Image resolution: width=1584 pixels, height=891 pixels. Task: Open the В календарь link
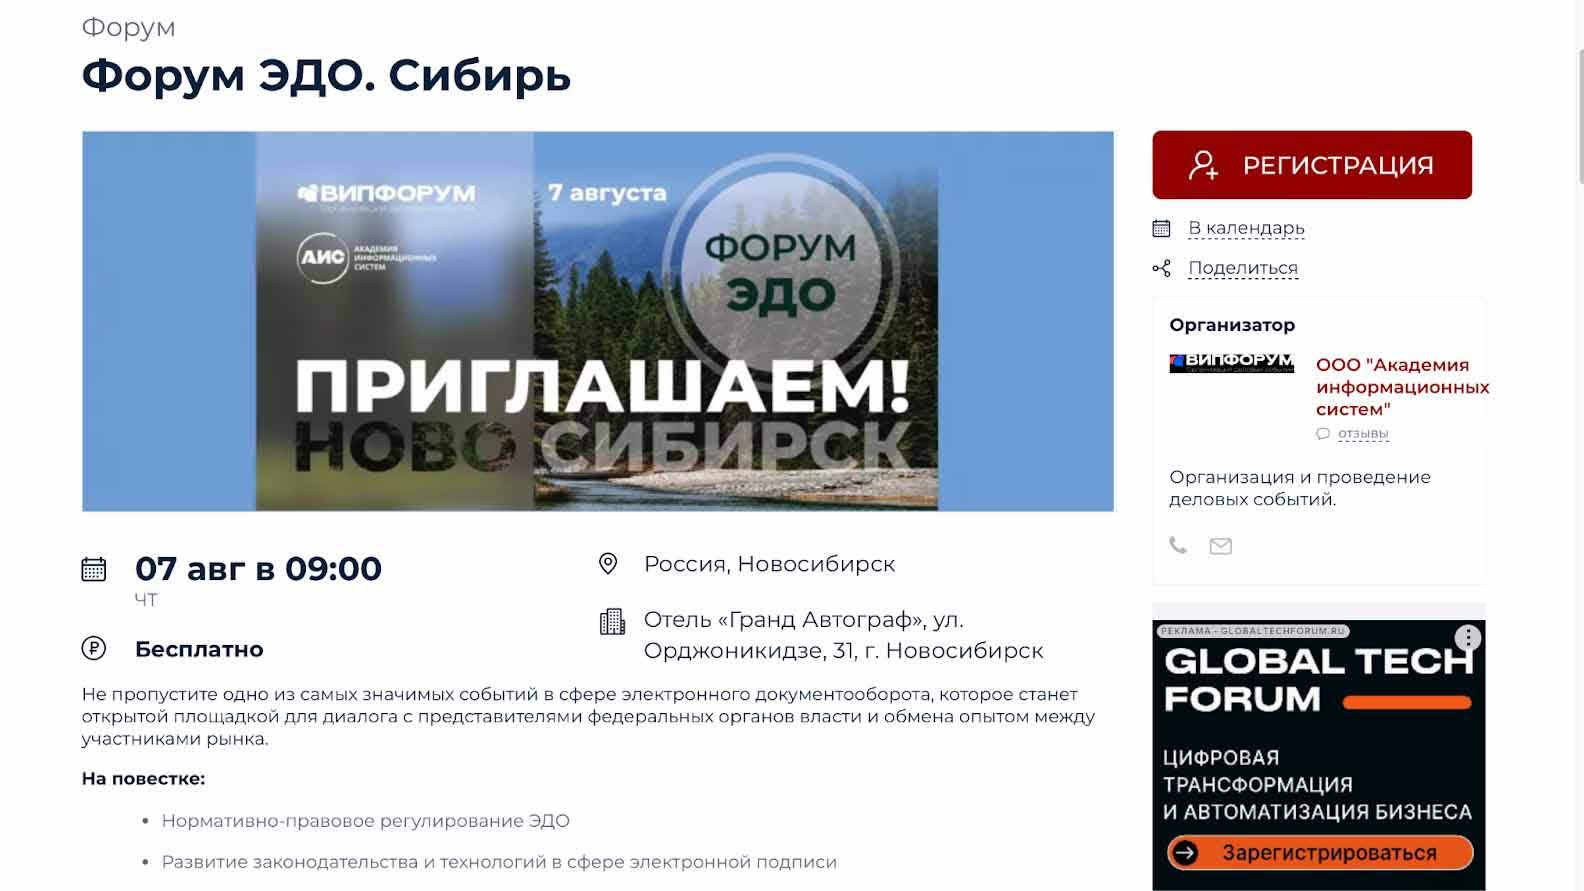coord(1246,228)
